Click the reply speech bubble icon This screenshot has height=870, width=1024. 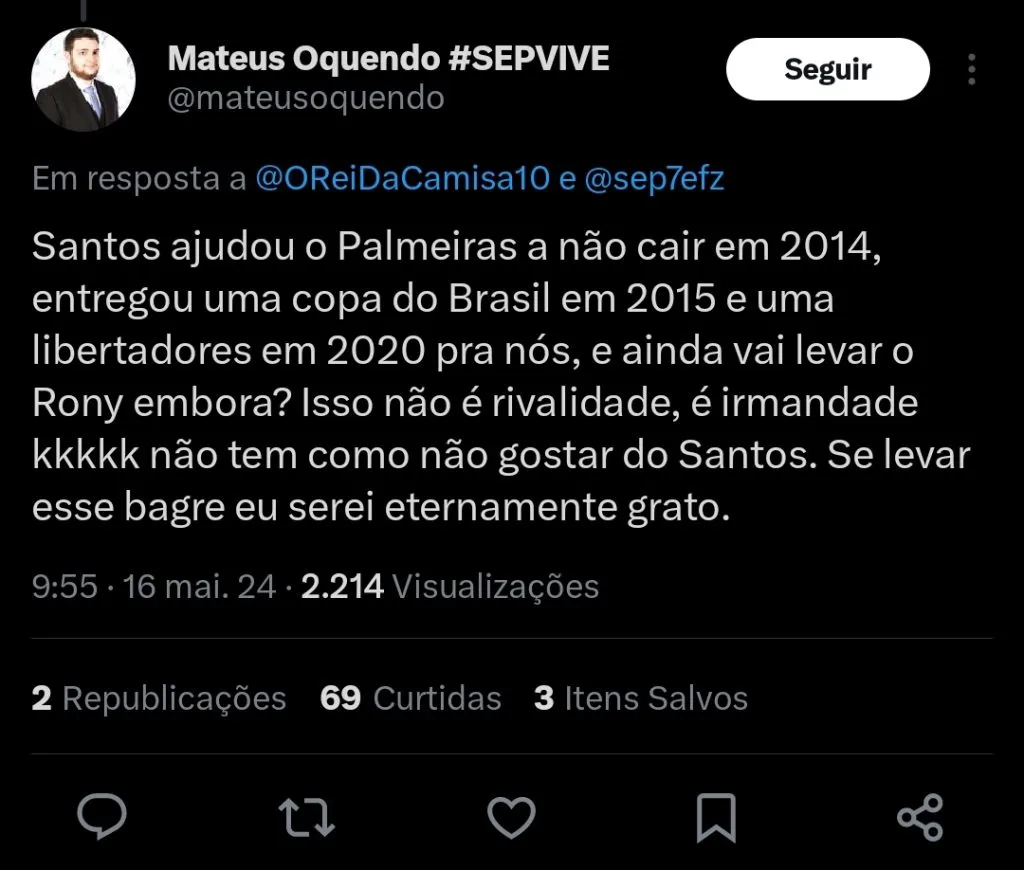[102, 817]
